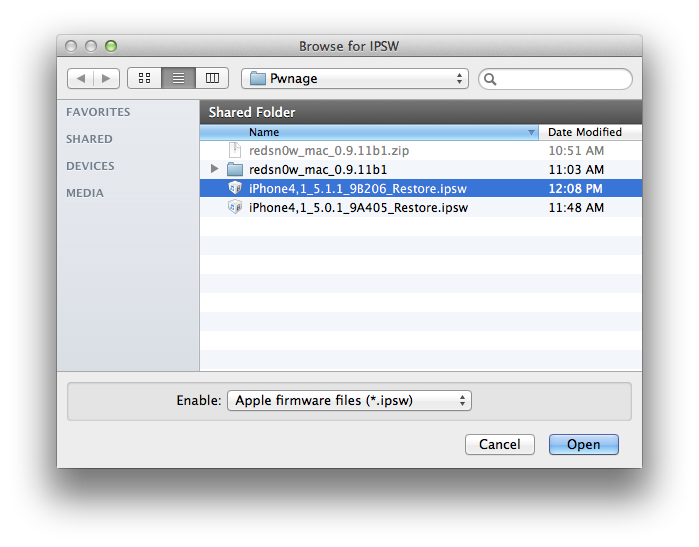
Task: Click the redsn0w zip file icon
Action: [235, 150]
